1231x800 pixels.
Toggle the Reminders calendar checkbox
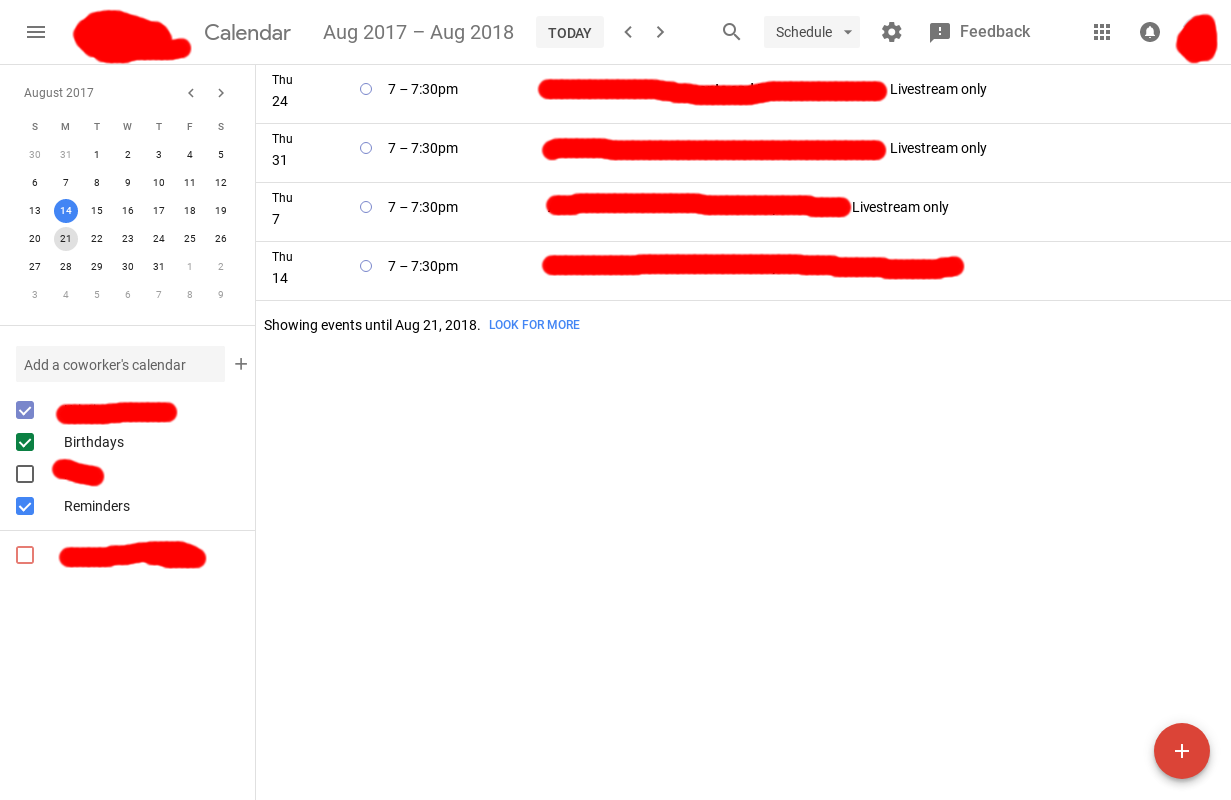pos(25,506)
